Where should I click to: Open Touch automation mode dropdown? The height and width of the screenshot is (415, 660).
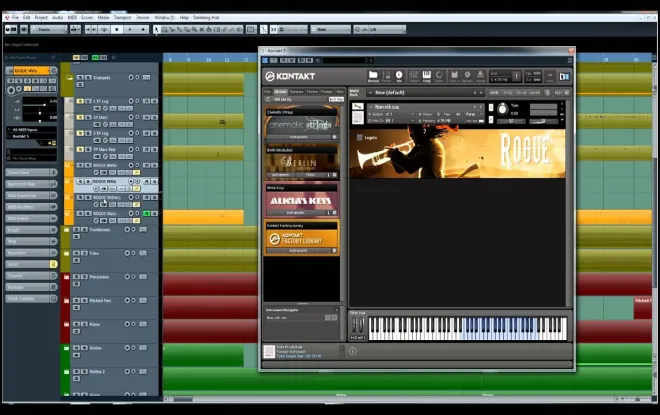coord(49,29)
